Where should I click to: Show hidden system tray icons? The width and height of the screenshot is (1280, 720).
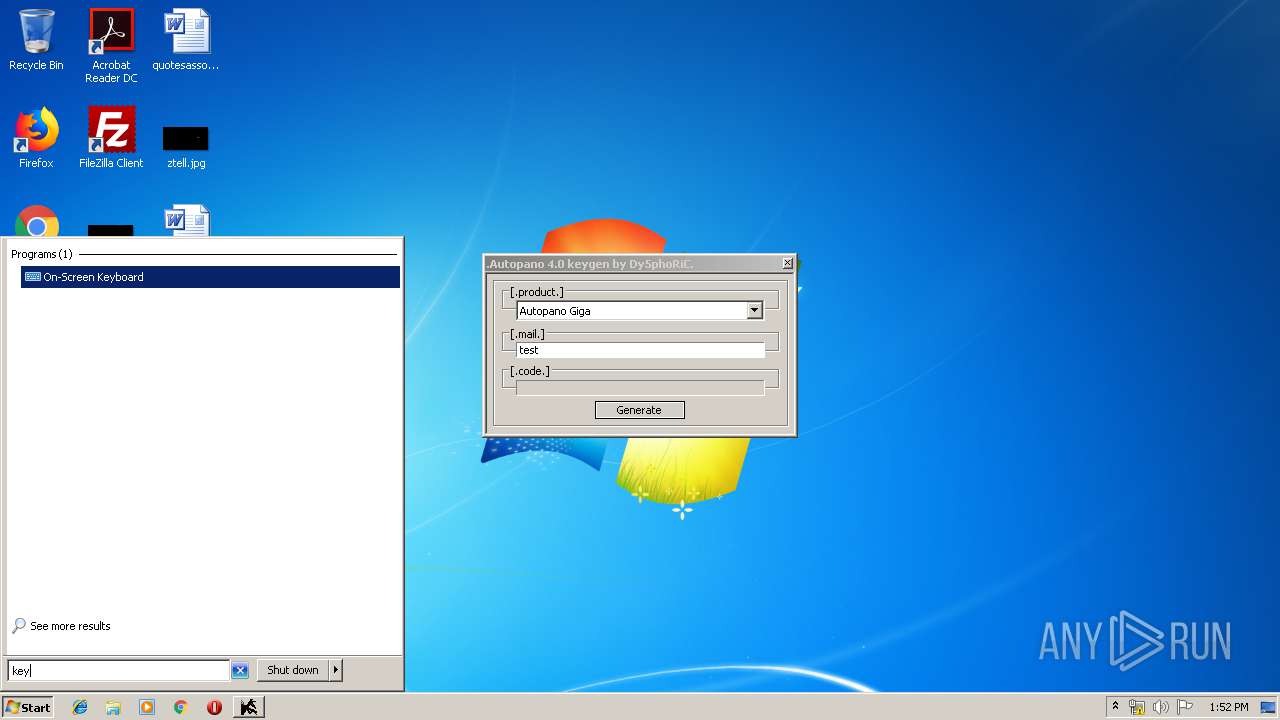[1115, 707]
